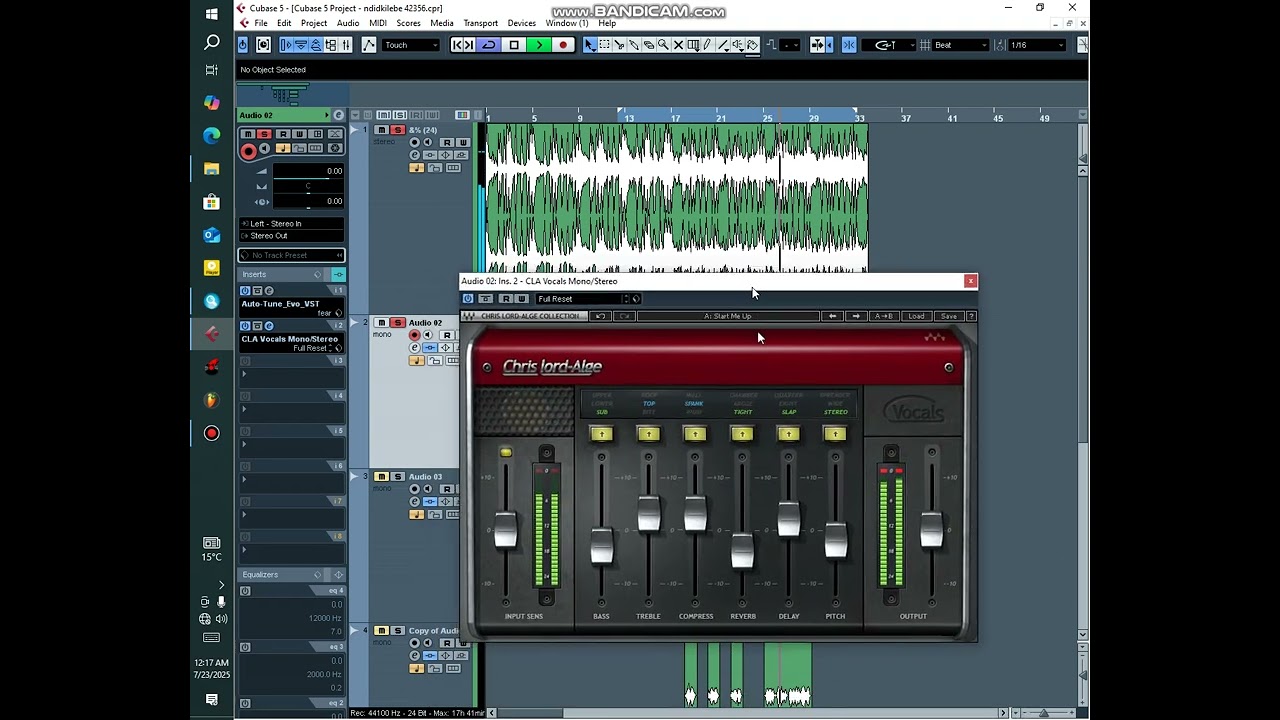Select the Mute X tool
Viewport: 1280px width, 720px height.
678,45
